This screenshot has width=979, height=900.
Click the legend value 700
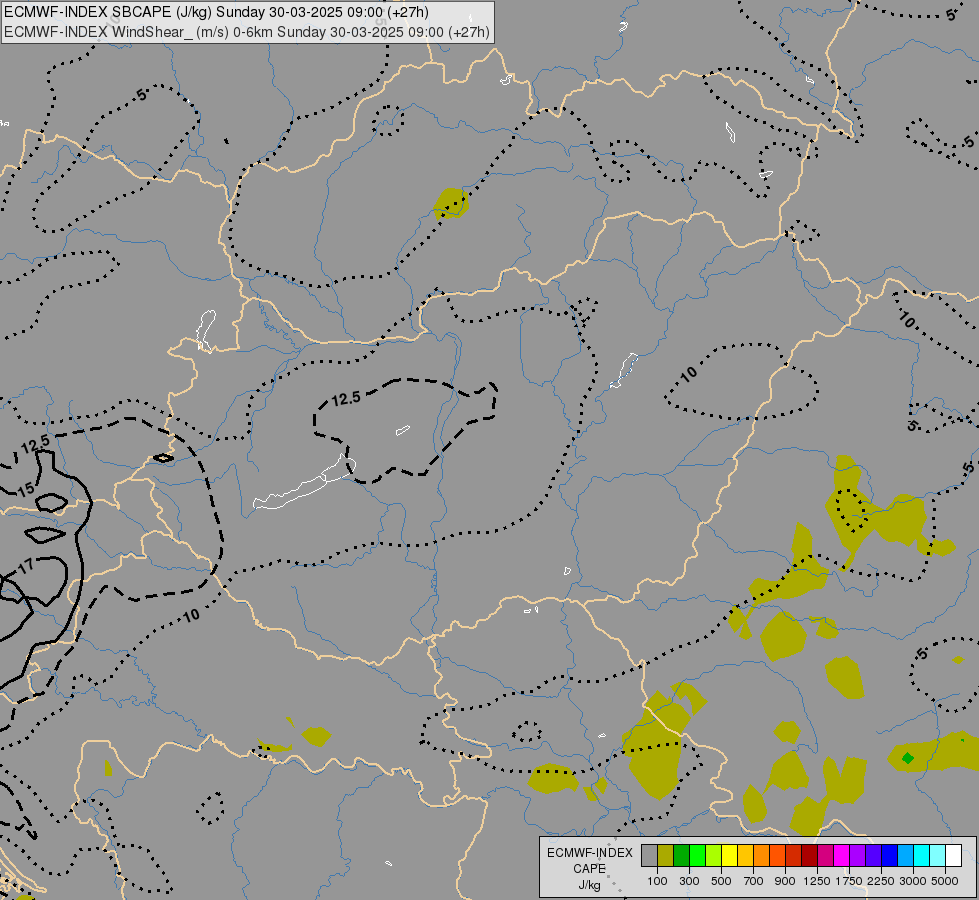[754, 881]
